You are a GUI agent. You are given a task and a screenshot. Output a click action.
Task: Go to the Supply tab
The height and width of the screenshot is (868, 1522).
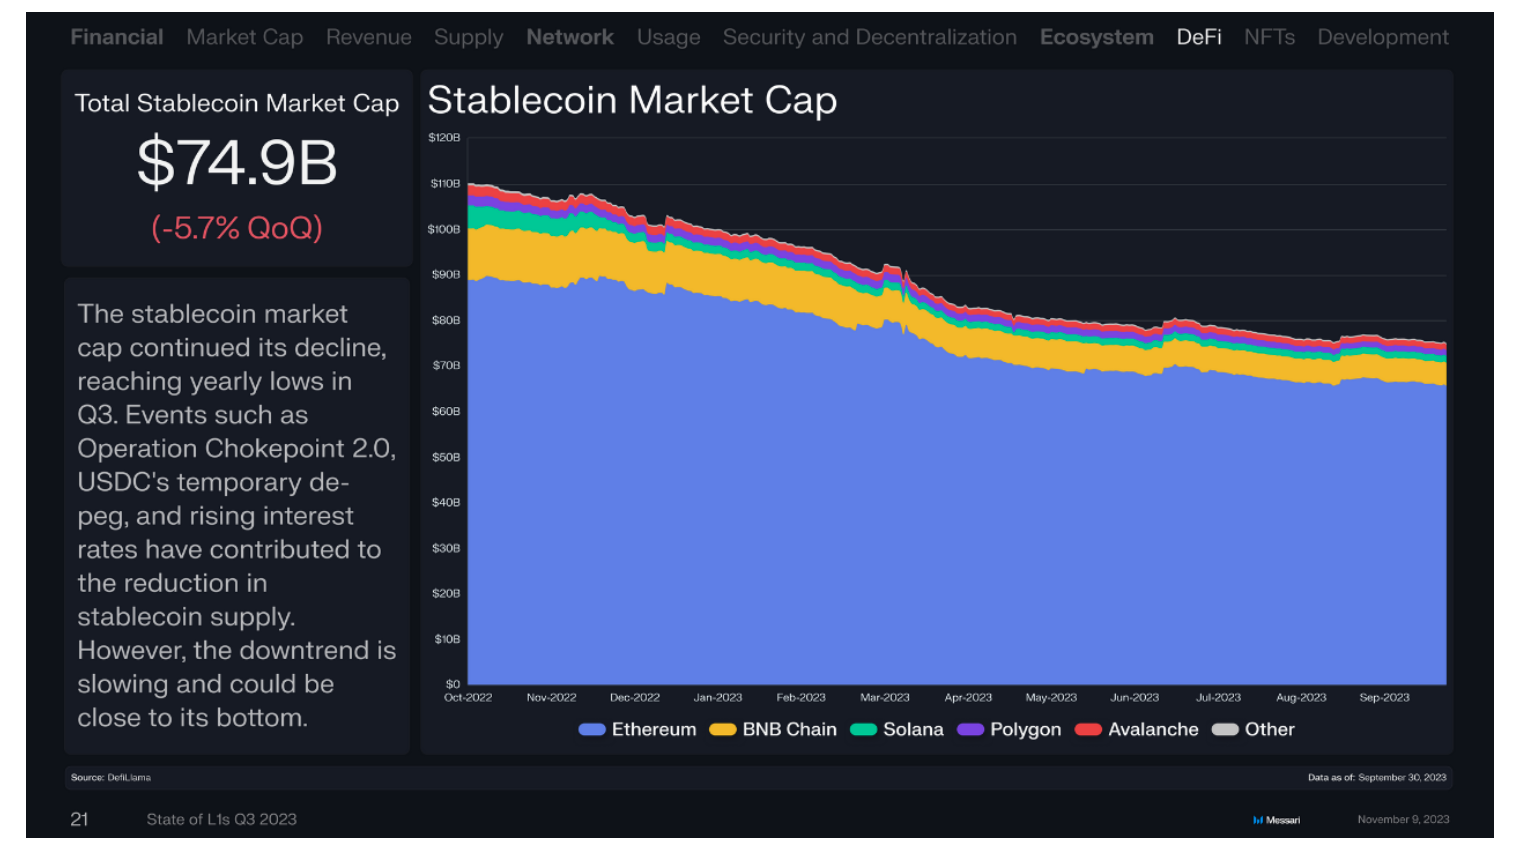point(469,38)
